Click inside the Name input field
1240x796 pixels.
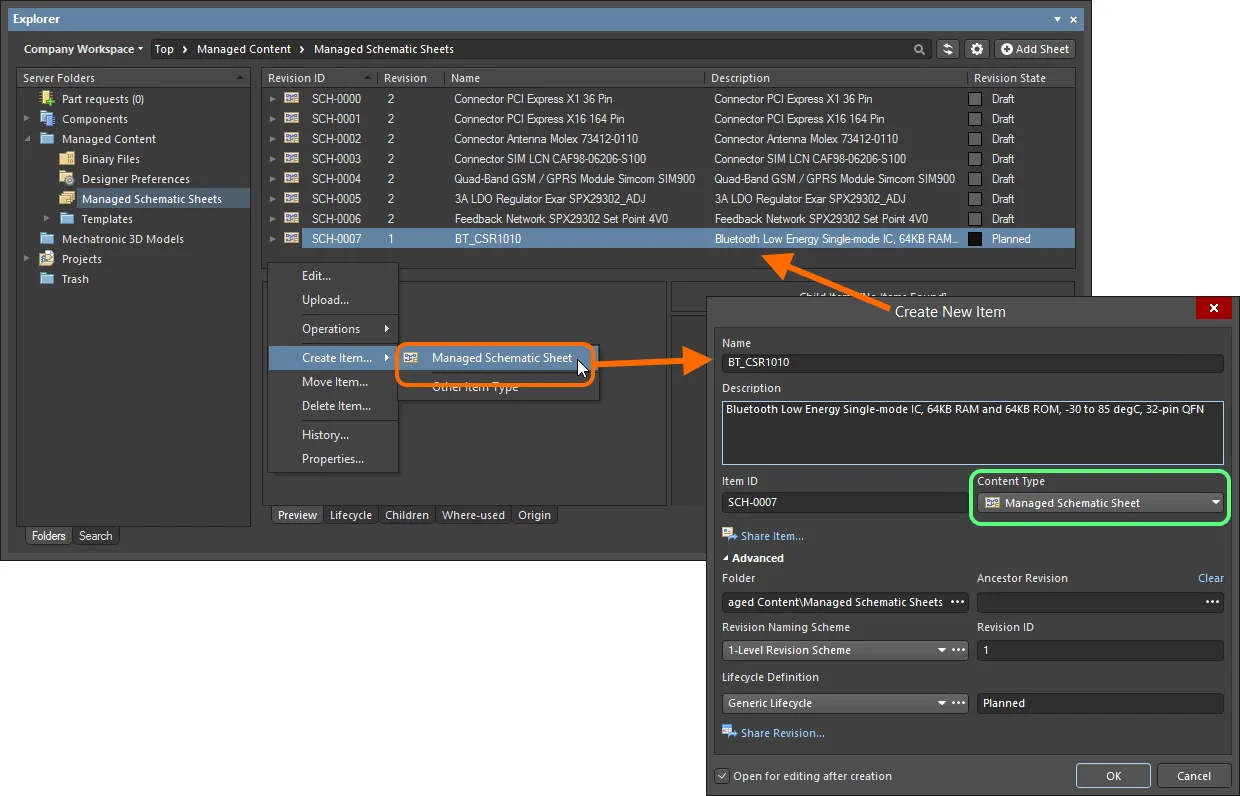tap(970, 362)
